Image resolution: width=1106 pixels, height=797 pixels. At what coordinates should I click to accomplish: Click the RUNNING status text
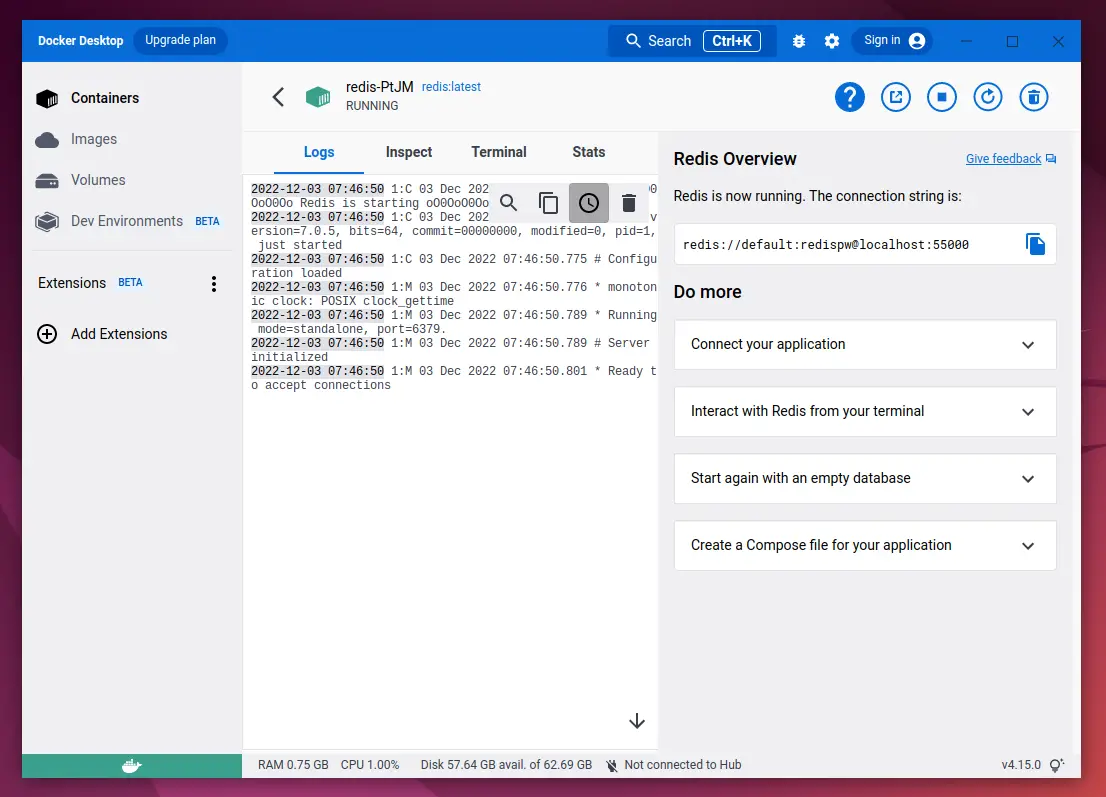tap(372, 106)
